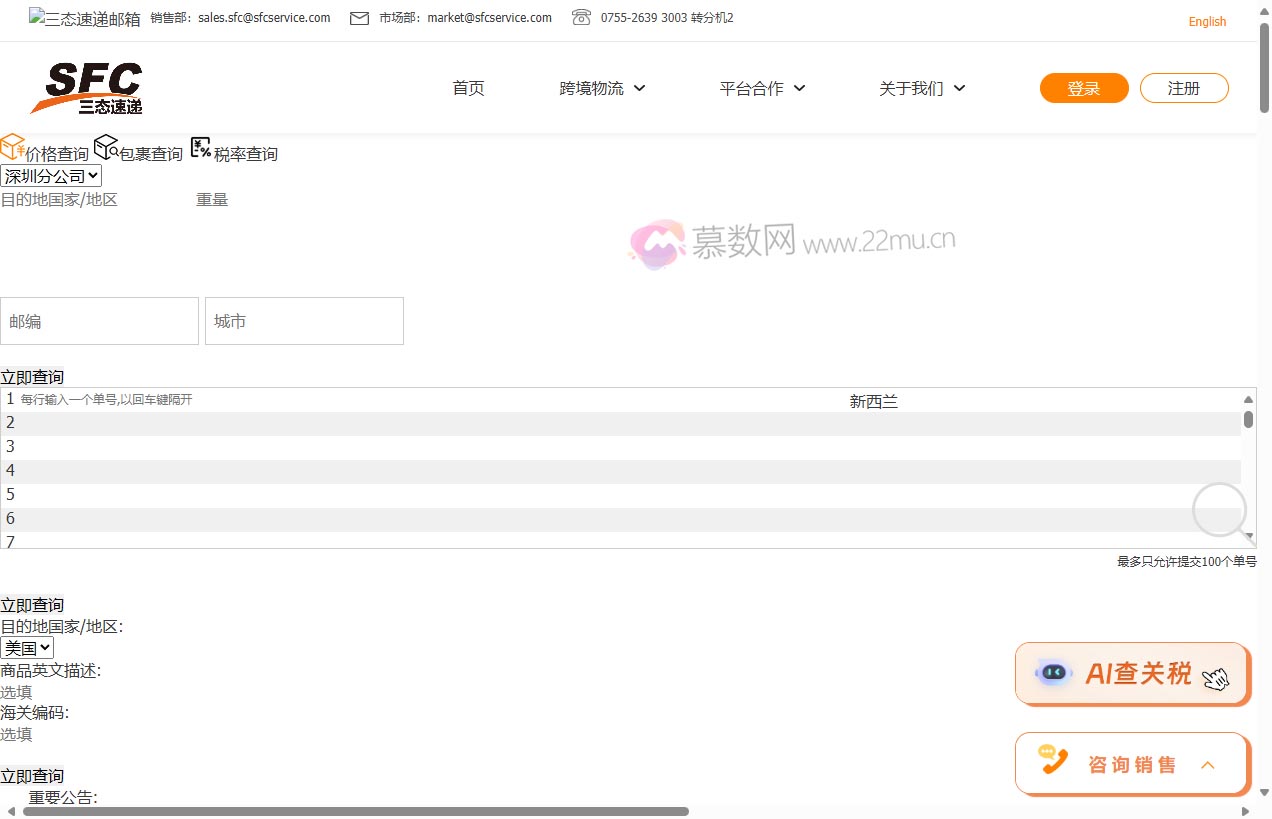Click the 登录 login button
Image resolution: width=1272 pixels, height=819 pixels.
pyautogui.click(x=1083, y=88)
